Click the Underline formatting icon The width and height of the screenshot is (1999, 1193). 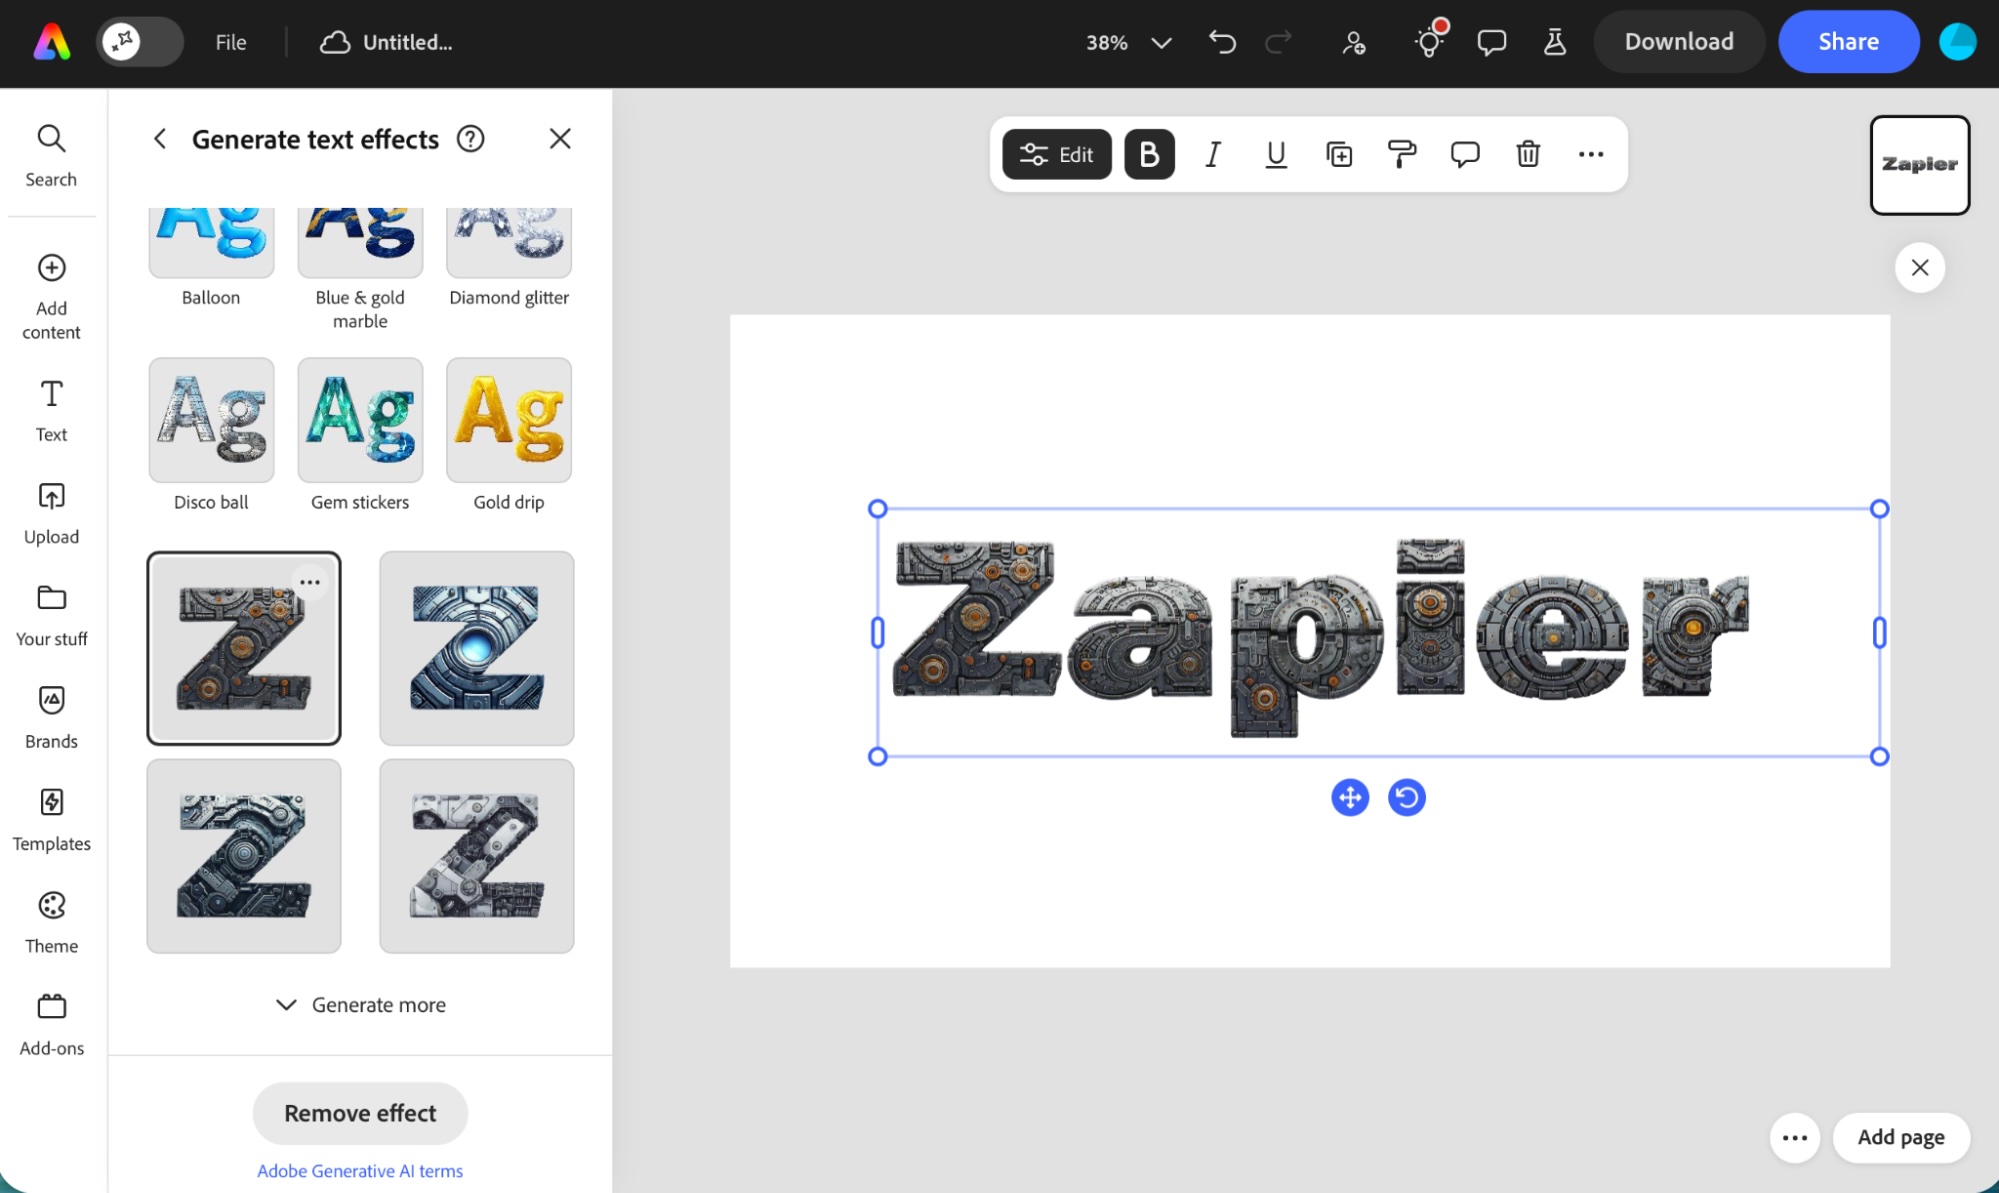pos(1276,154)
